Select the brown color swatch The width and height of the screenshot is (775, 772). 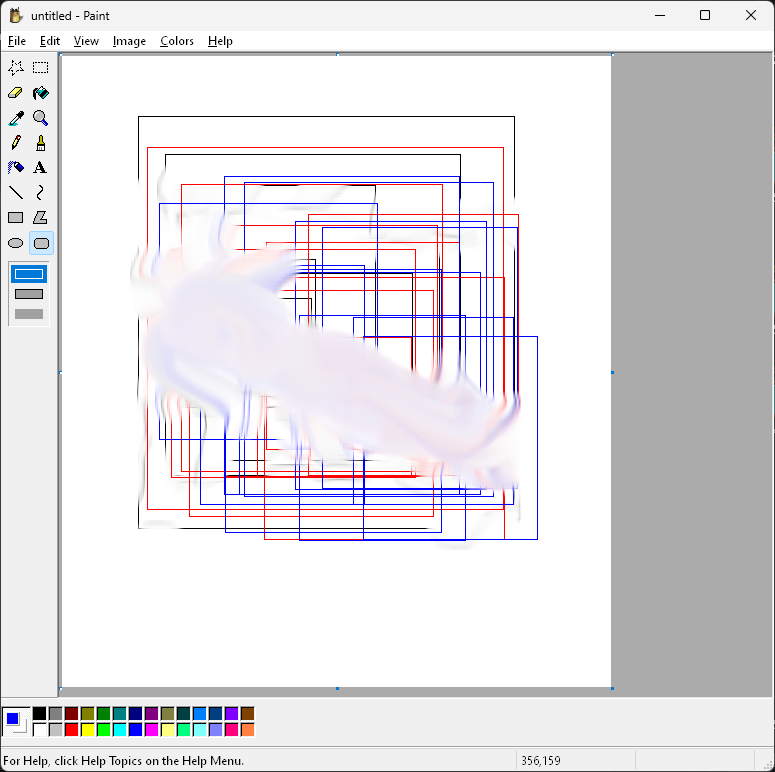tap(248, 713)
